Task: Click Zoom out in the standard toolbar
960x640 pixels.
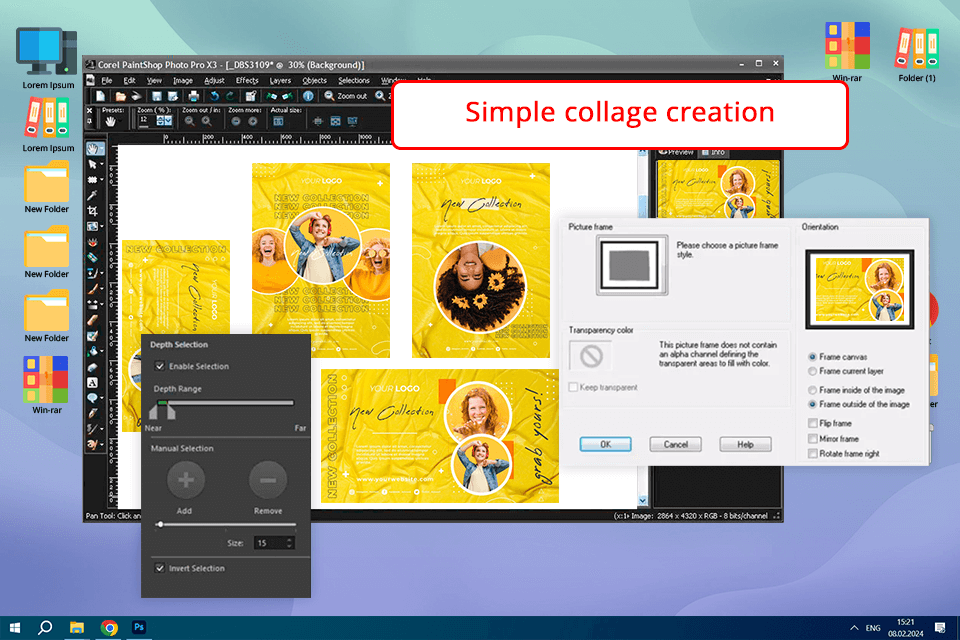Action: (345, 96)
